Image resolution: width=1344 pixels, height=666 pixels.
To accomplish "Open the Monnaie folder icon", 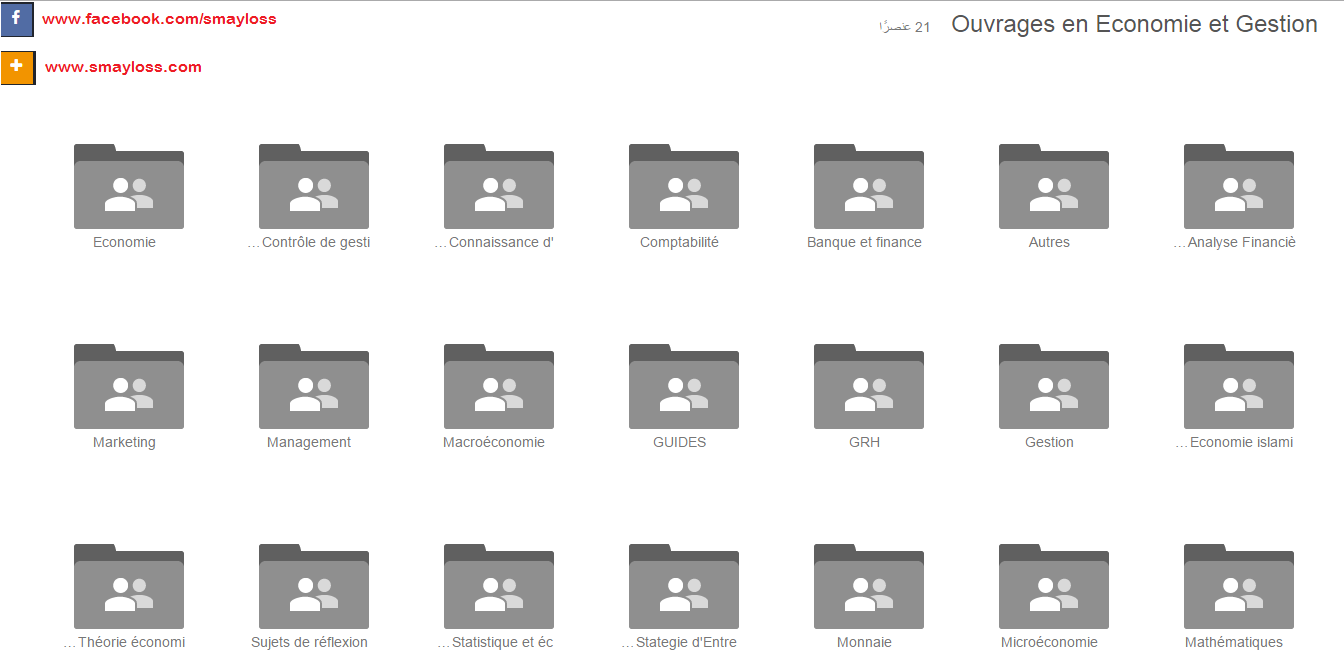I will [869, 586].
